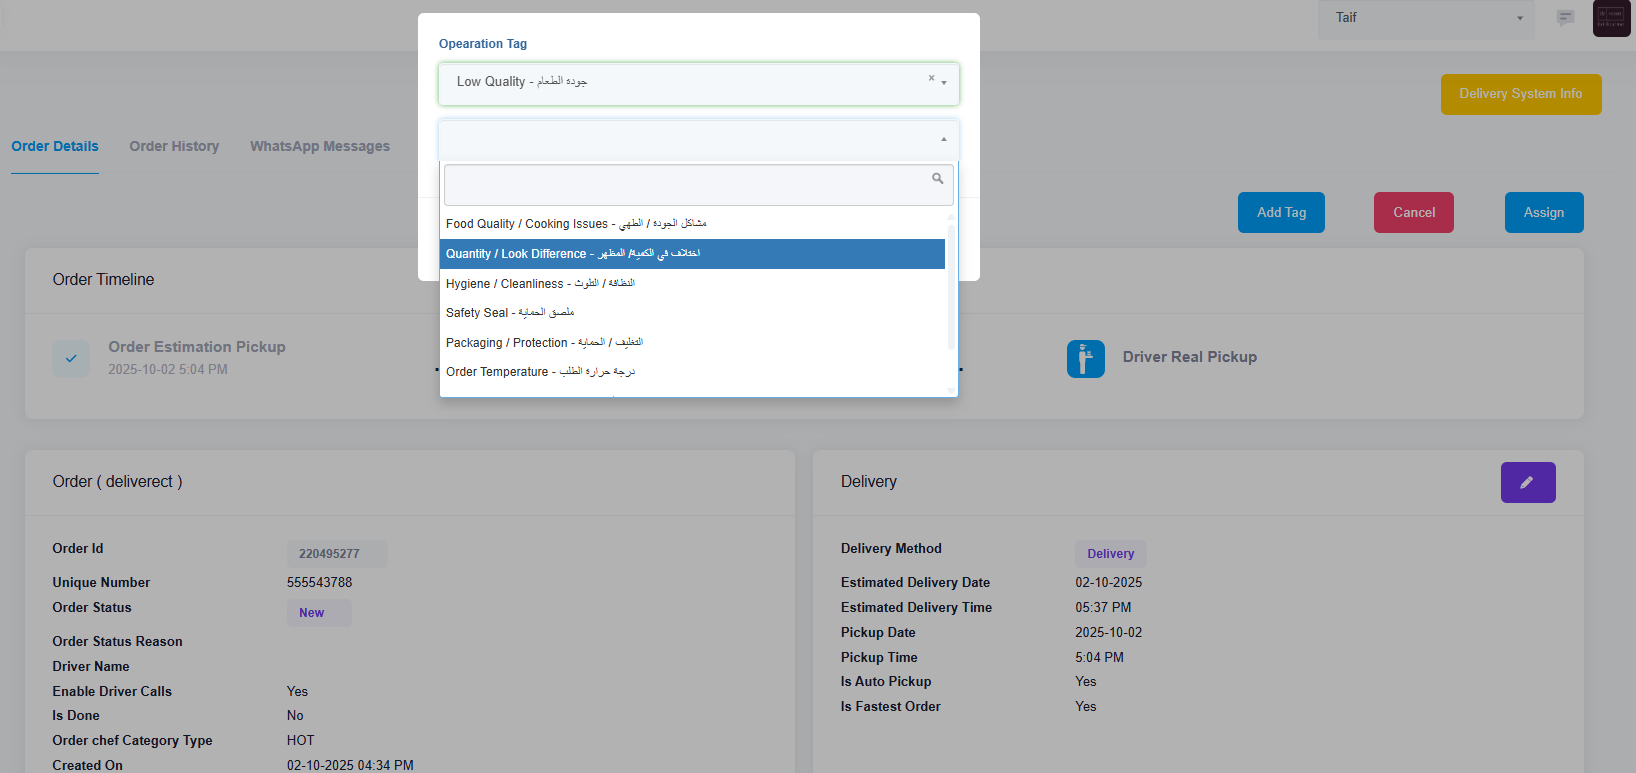Toggle the Order Estimation Pickup checkmark
This screenshot has width=1636, height=773.
[71, 358]
